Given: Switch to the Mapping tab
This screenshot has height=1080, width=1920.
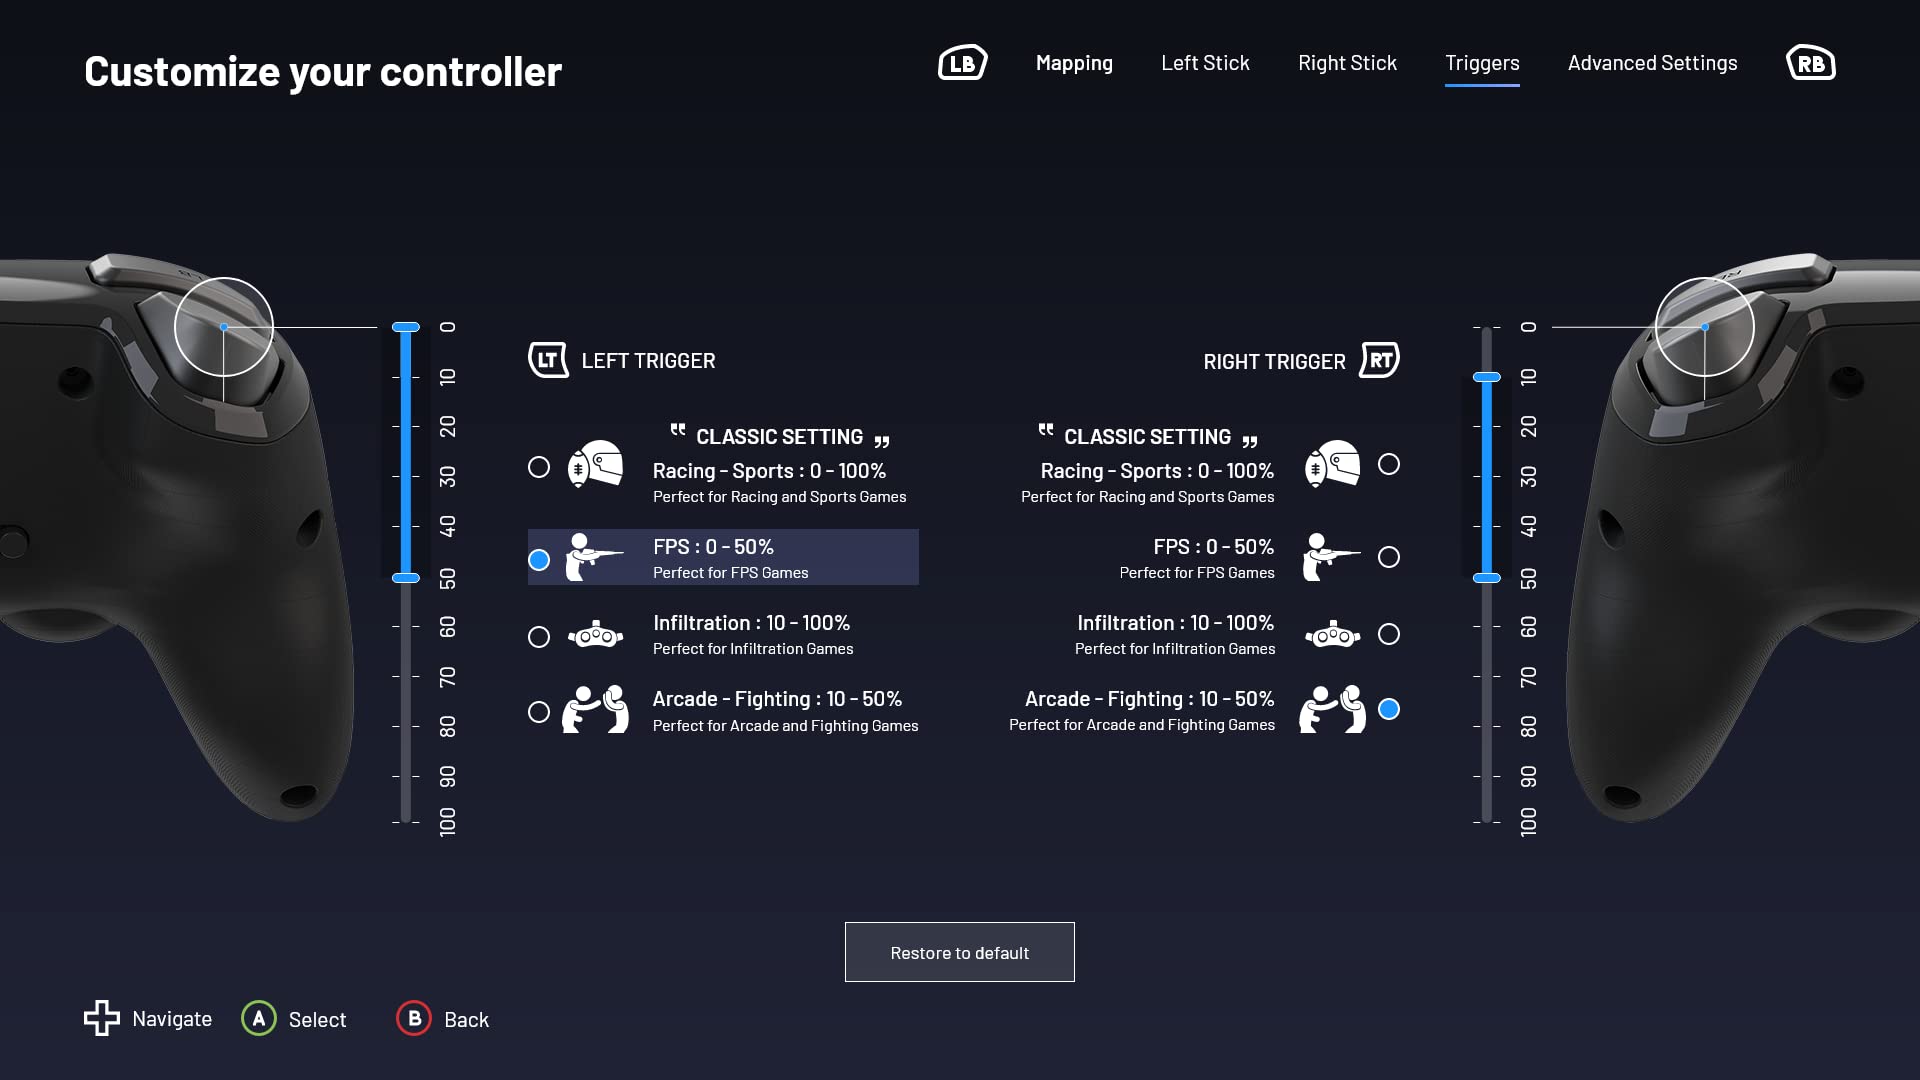Looking at the screenshot, I should (1075, 62).
